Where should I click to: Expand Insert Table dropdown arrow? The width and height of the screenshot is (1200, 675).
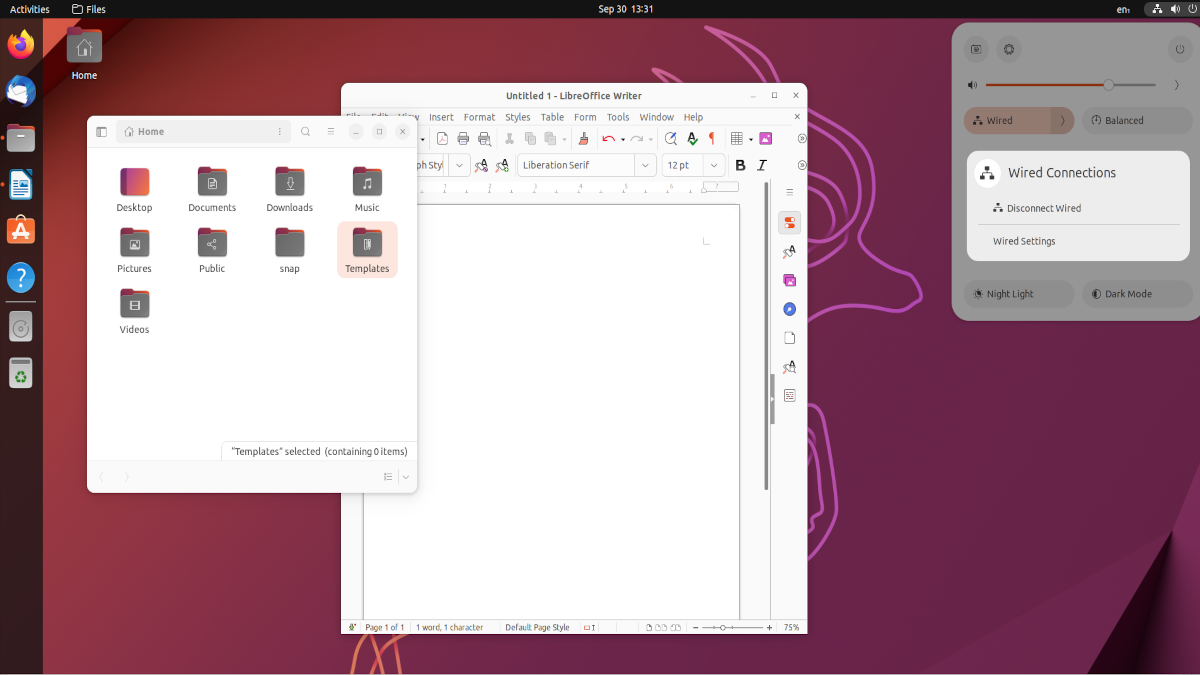(x=750, y=139)
